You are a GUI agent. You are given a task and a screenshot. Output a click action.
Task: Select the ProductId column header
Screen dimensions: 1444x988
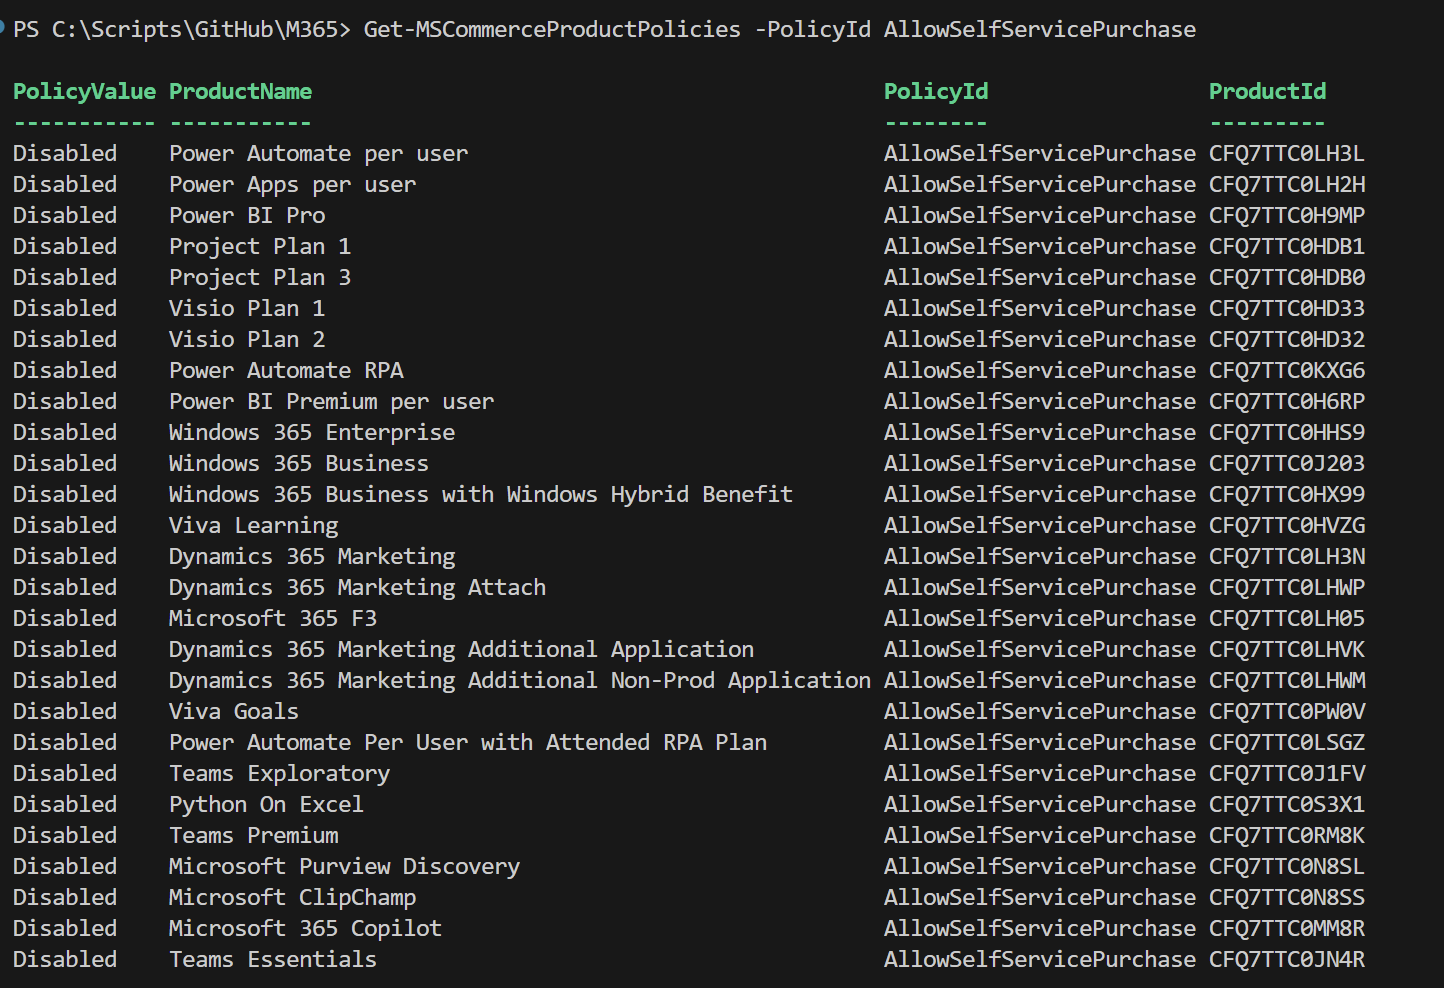click(1267, 92)
